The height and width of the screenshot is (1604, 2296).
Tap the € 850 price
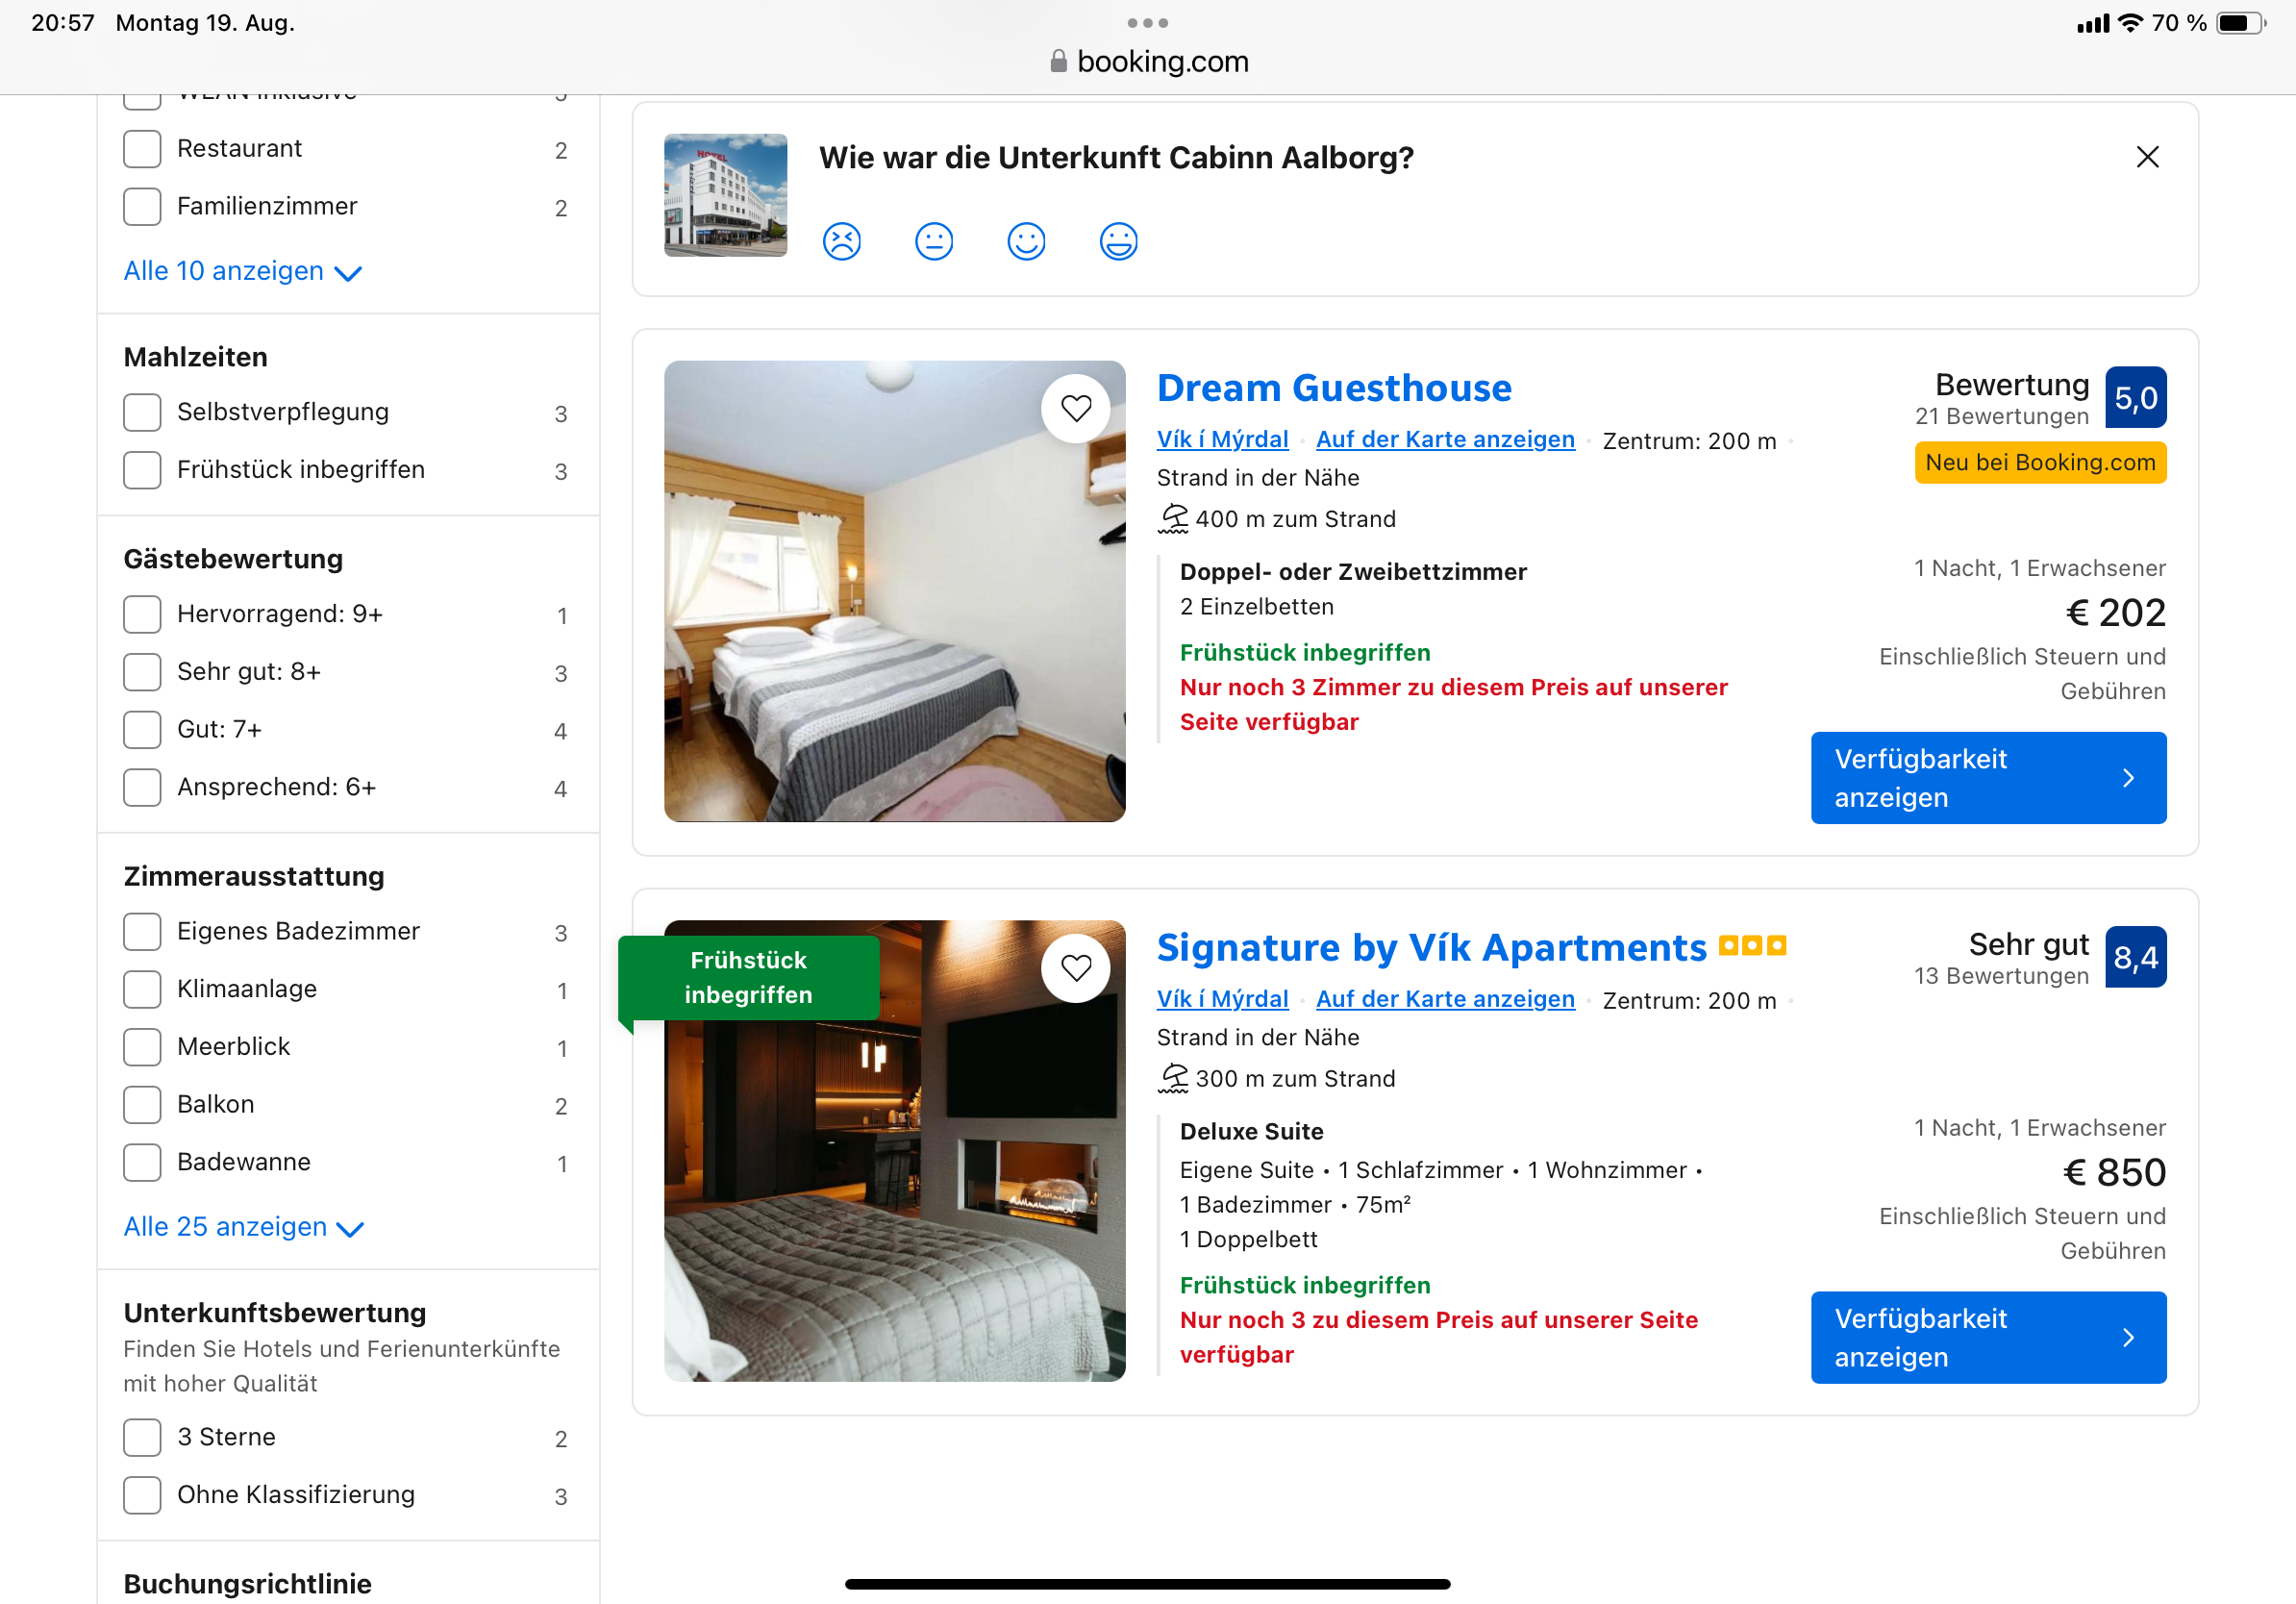(2114, 1172)
